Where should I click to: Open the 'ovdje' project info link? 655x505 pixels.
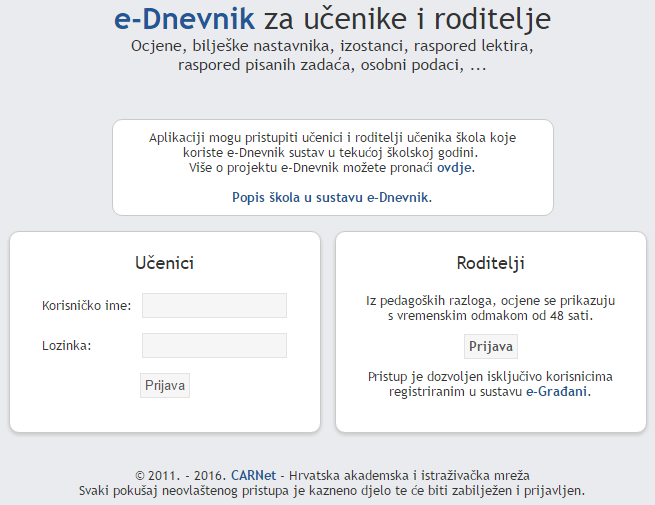point(454,168)
